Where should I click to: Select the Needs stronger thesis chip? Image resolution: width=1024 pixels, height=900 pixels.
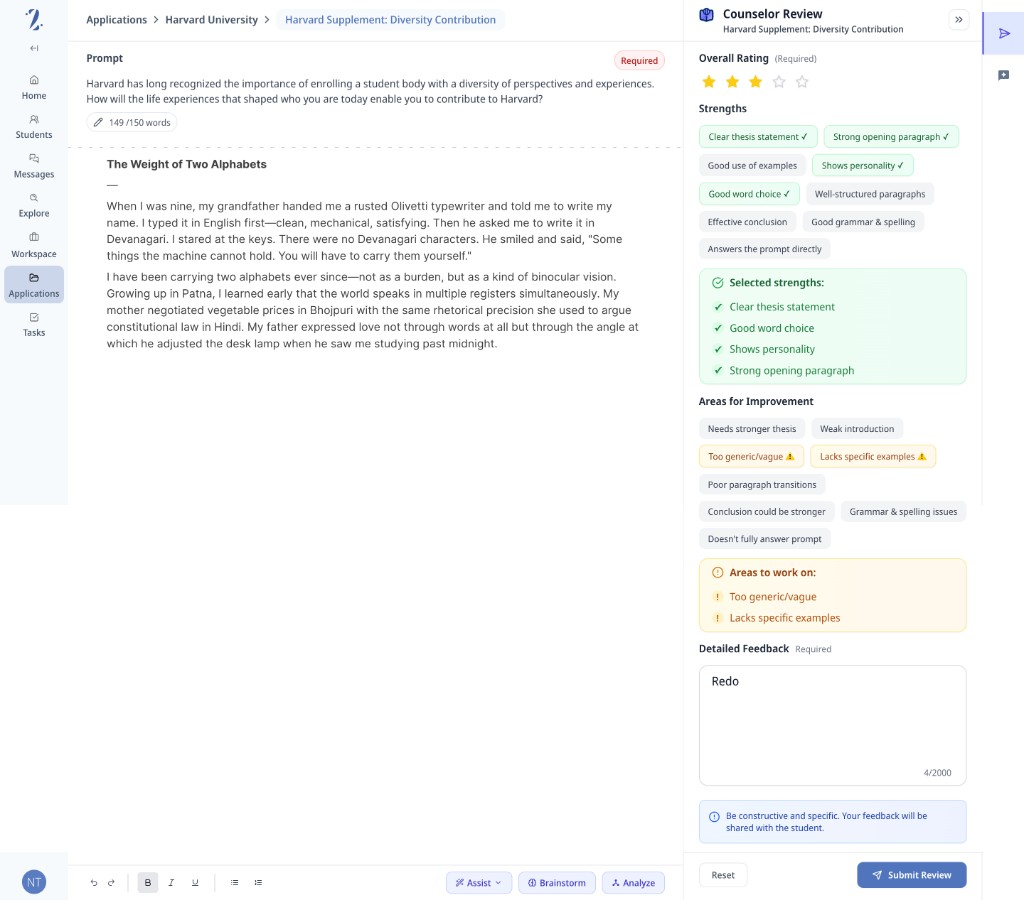752,428
